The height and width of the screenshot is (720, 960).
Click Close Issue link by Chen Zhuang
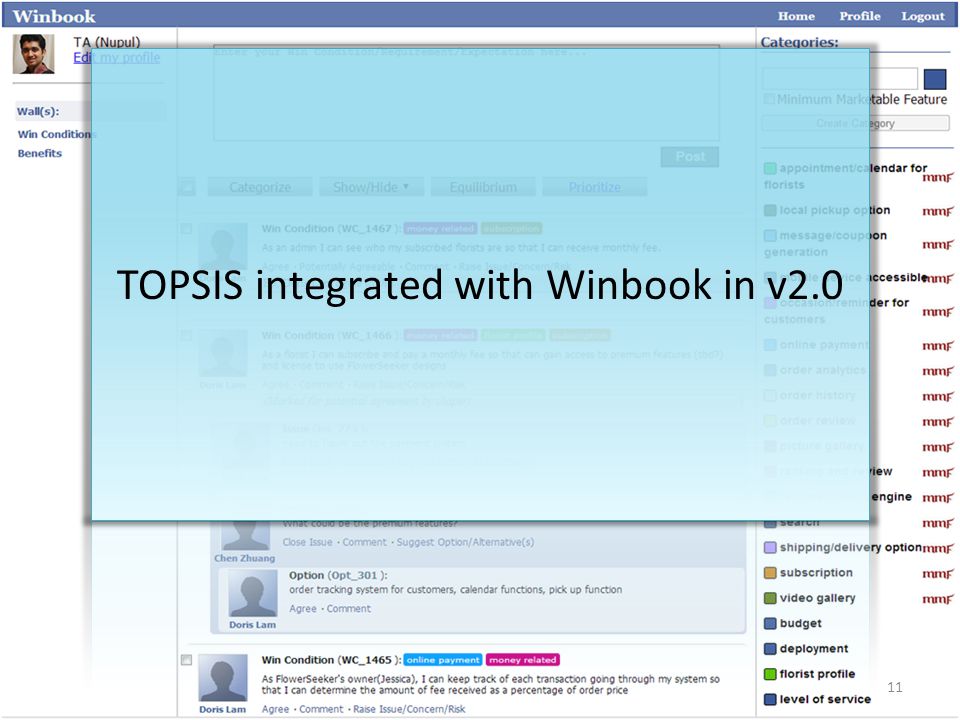point(307,542)
